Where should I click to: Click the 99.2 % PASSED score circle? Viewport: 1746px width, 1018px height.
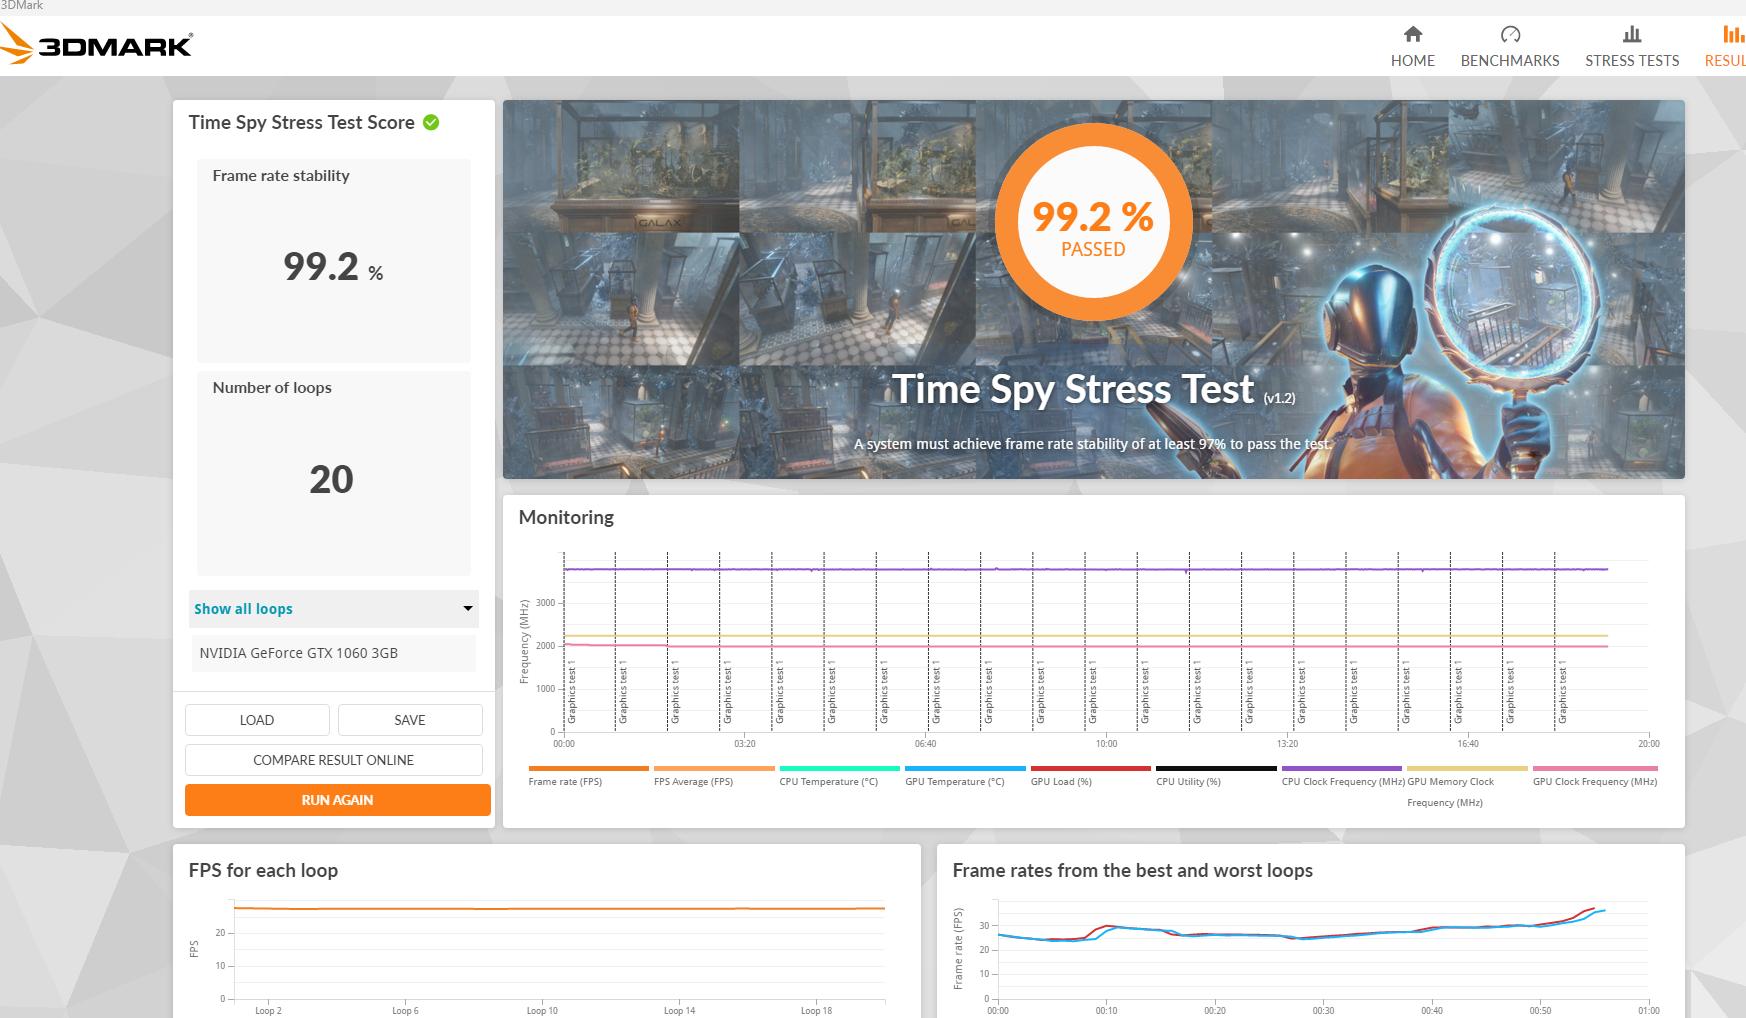[x=1093, y=224]
